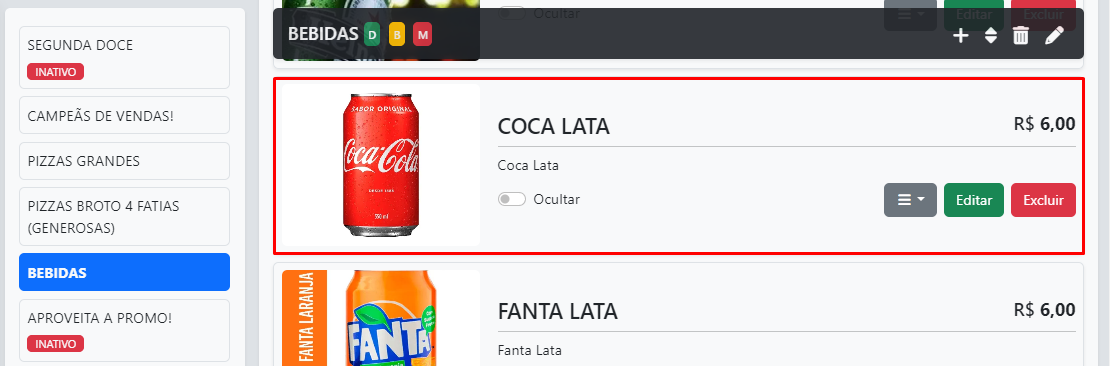Click the pencil edit icon in BEBIDAS header
This screenshot has width=1110, height=366.
tap(1055, 35)
